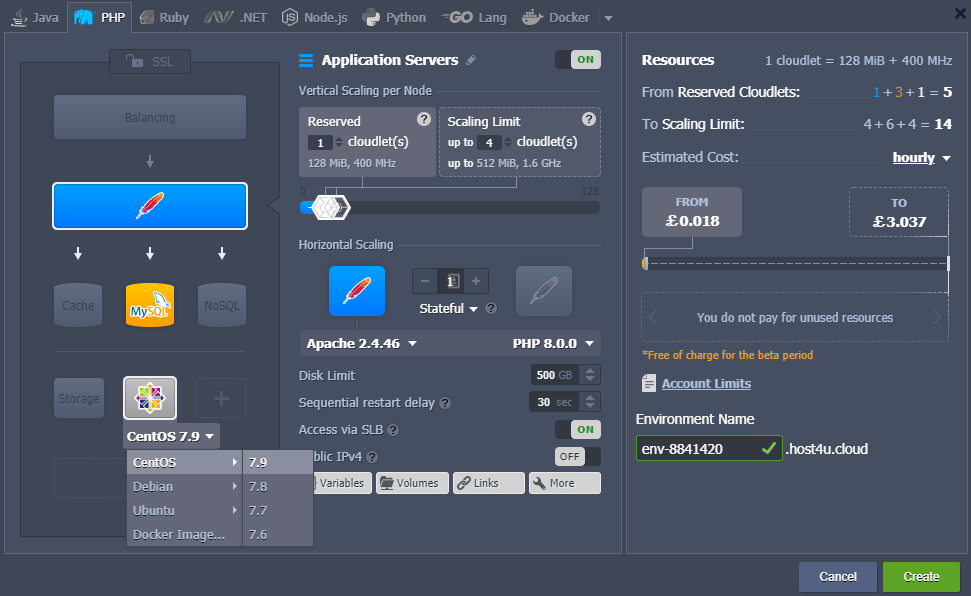971x596 pixels.
Task: Select the PHP tab
Action: pyautogui.click(x=100, y=17)
